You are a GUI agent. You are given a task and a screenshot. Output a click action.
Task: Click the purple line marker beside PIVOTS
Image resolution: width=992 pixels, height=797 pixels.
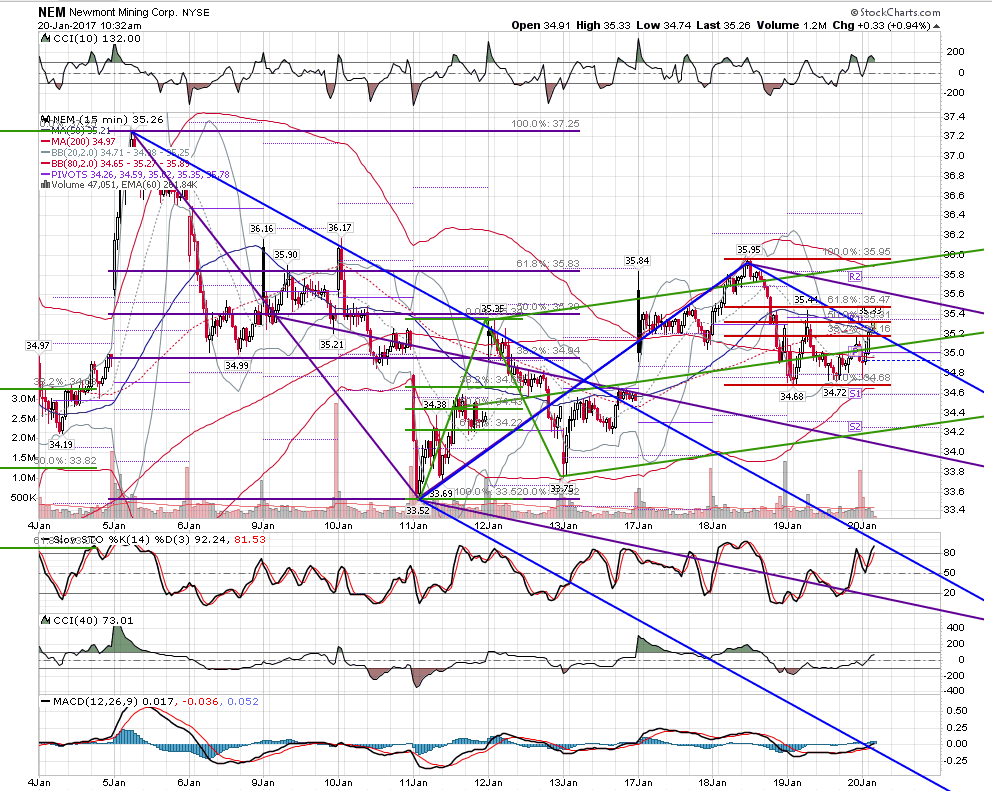click(45, 174)
